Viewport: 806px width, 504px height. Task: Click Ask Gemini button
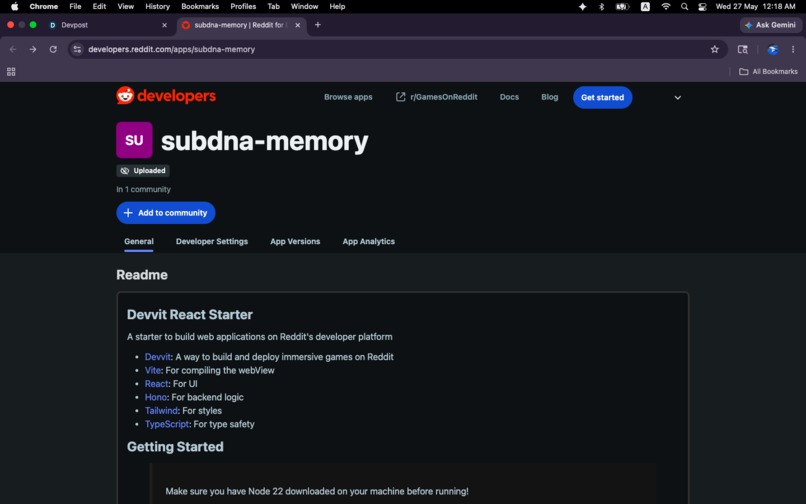pos(770,25)
